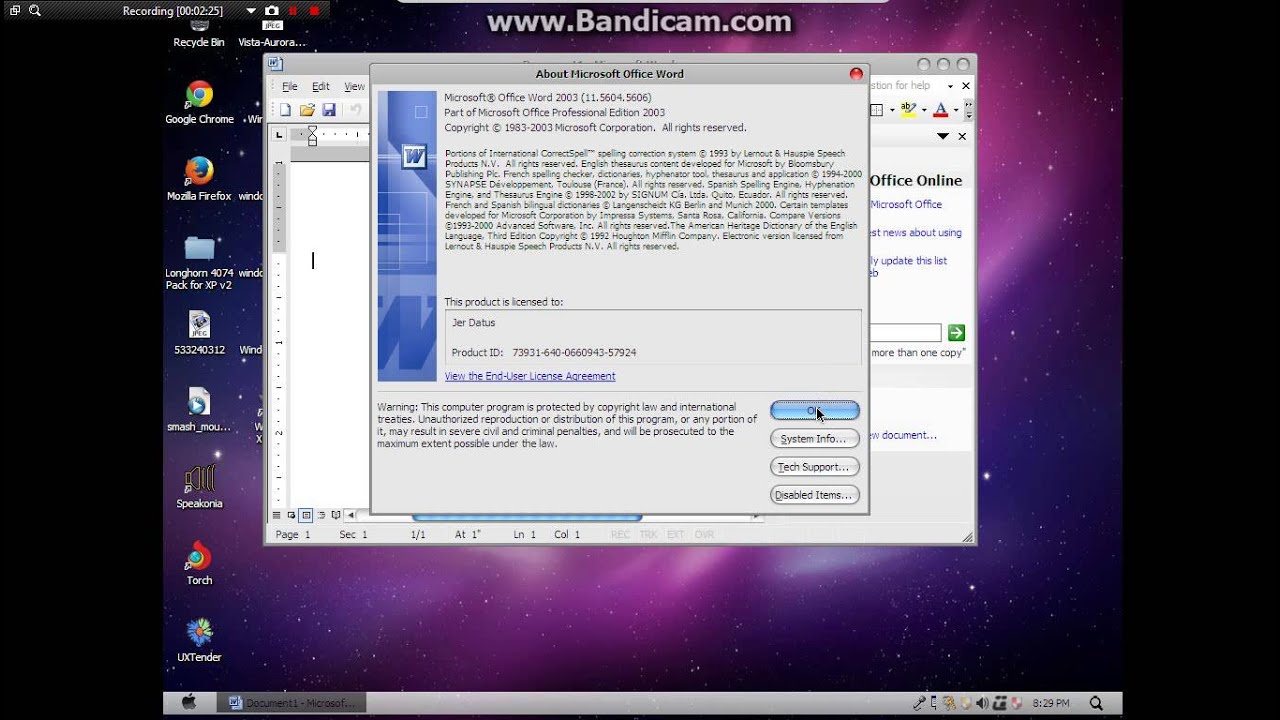Viewport: 1280px width, 720px height.
Task: Open Border style dropdown arrow
Action: click(890, 110)
